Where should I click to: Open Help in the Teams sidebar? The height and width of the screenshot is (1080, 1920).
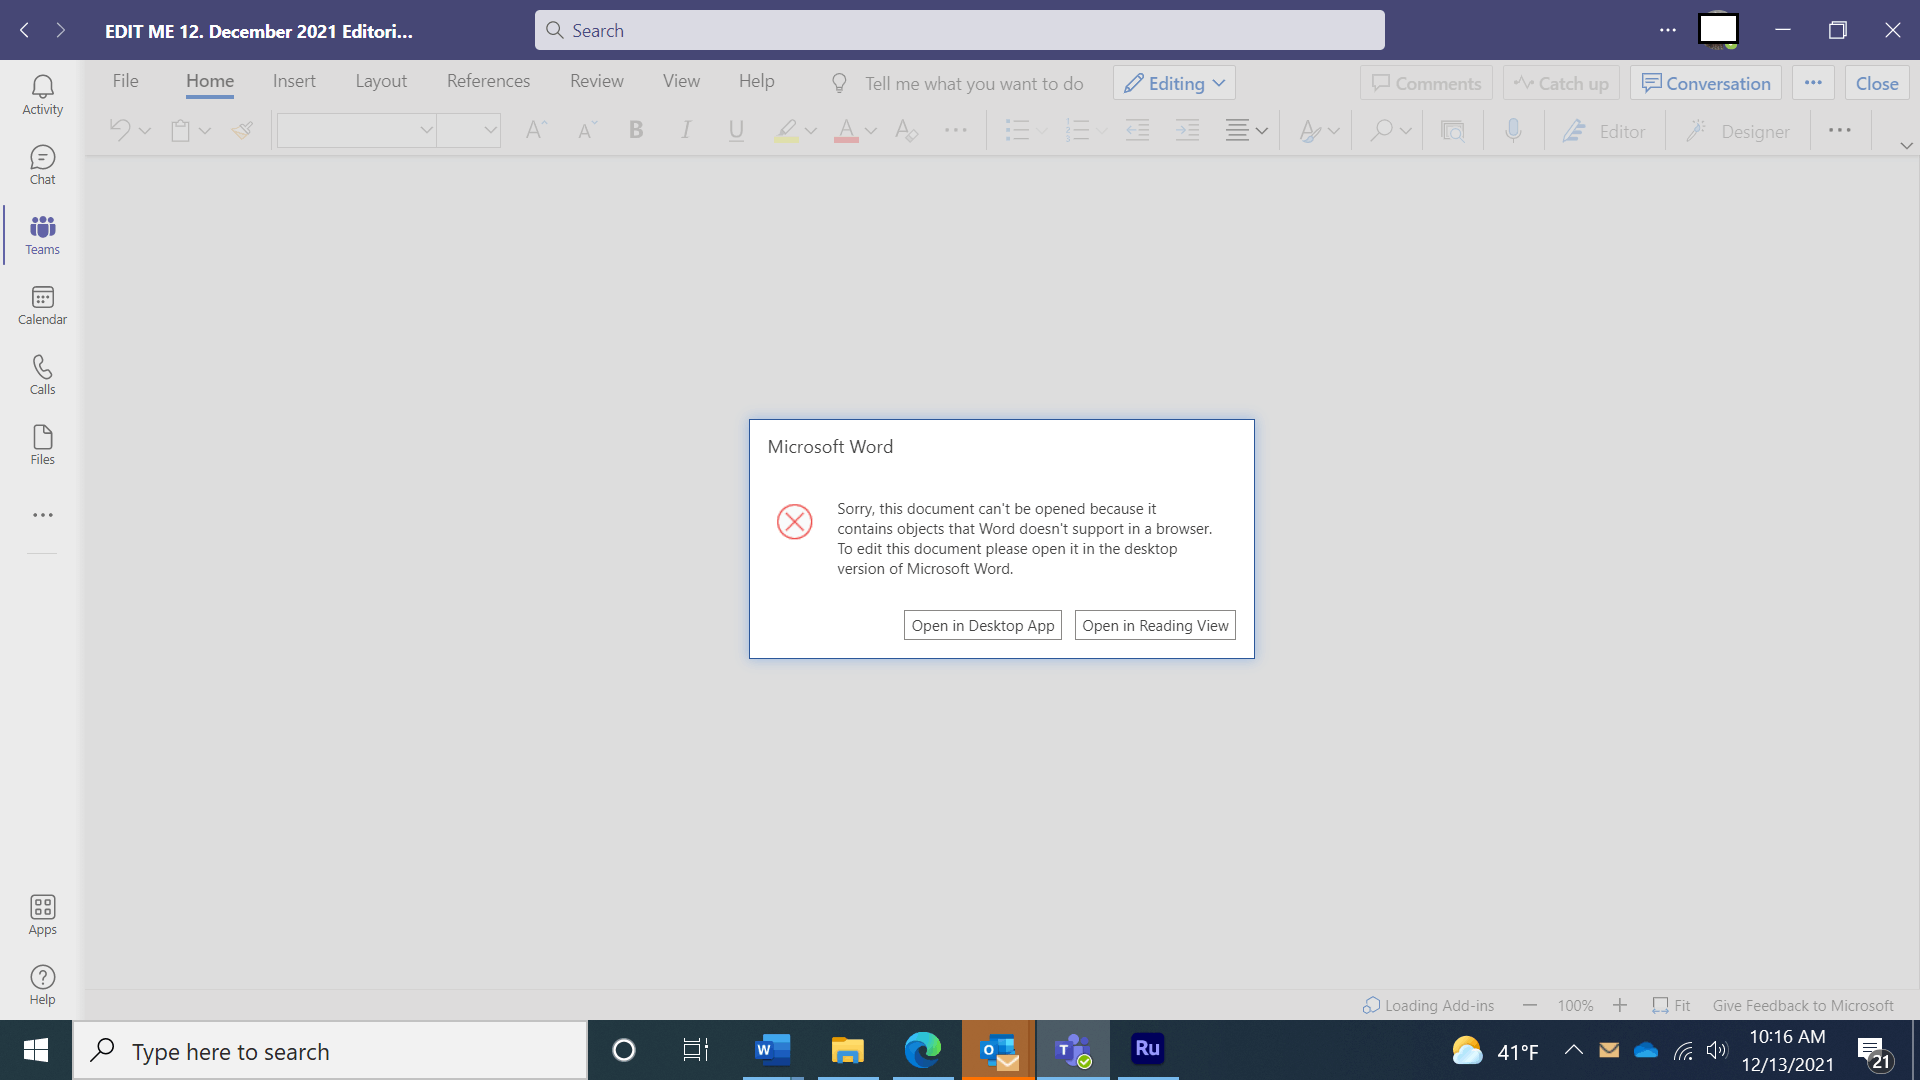click(42, 985)
